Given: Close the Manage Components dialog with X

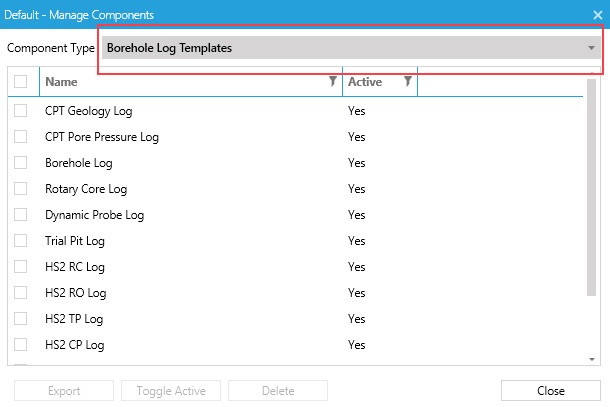Looking at the screenshot, I should tap(598, 15).
